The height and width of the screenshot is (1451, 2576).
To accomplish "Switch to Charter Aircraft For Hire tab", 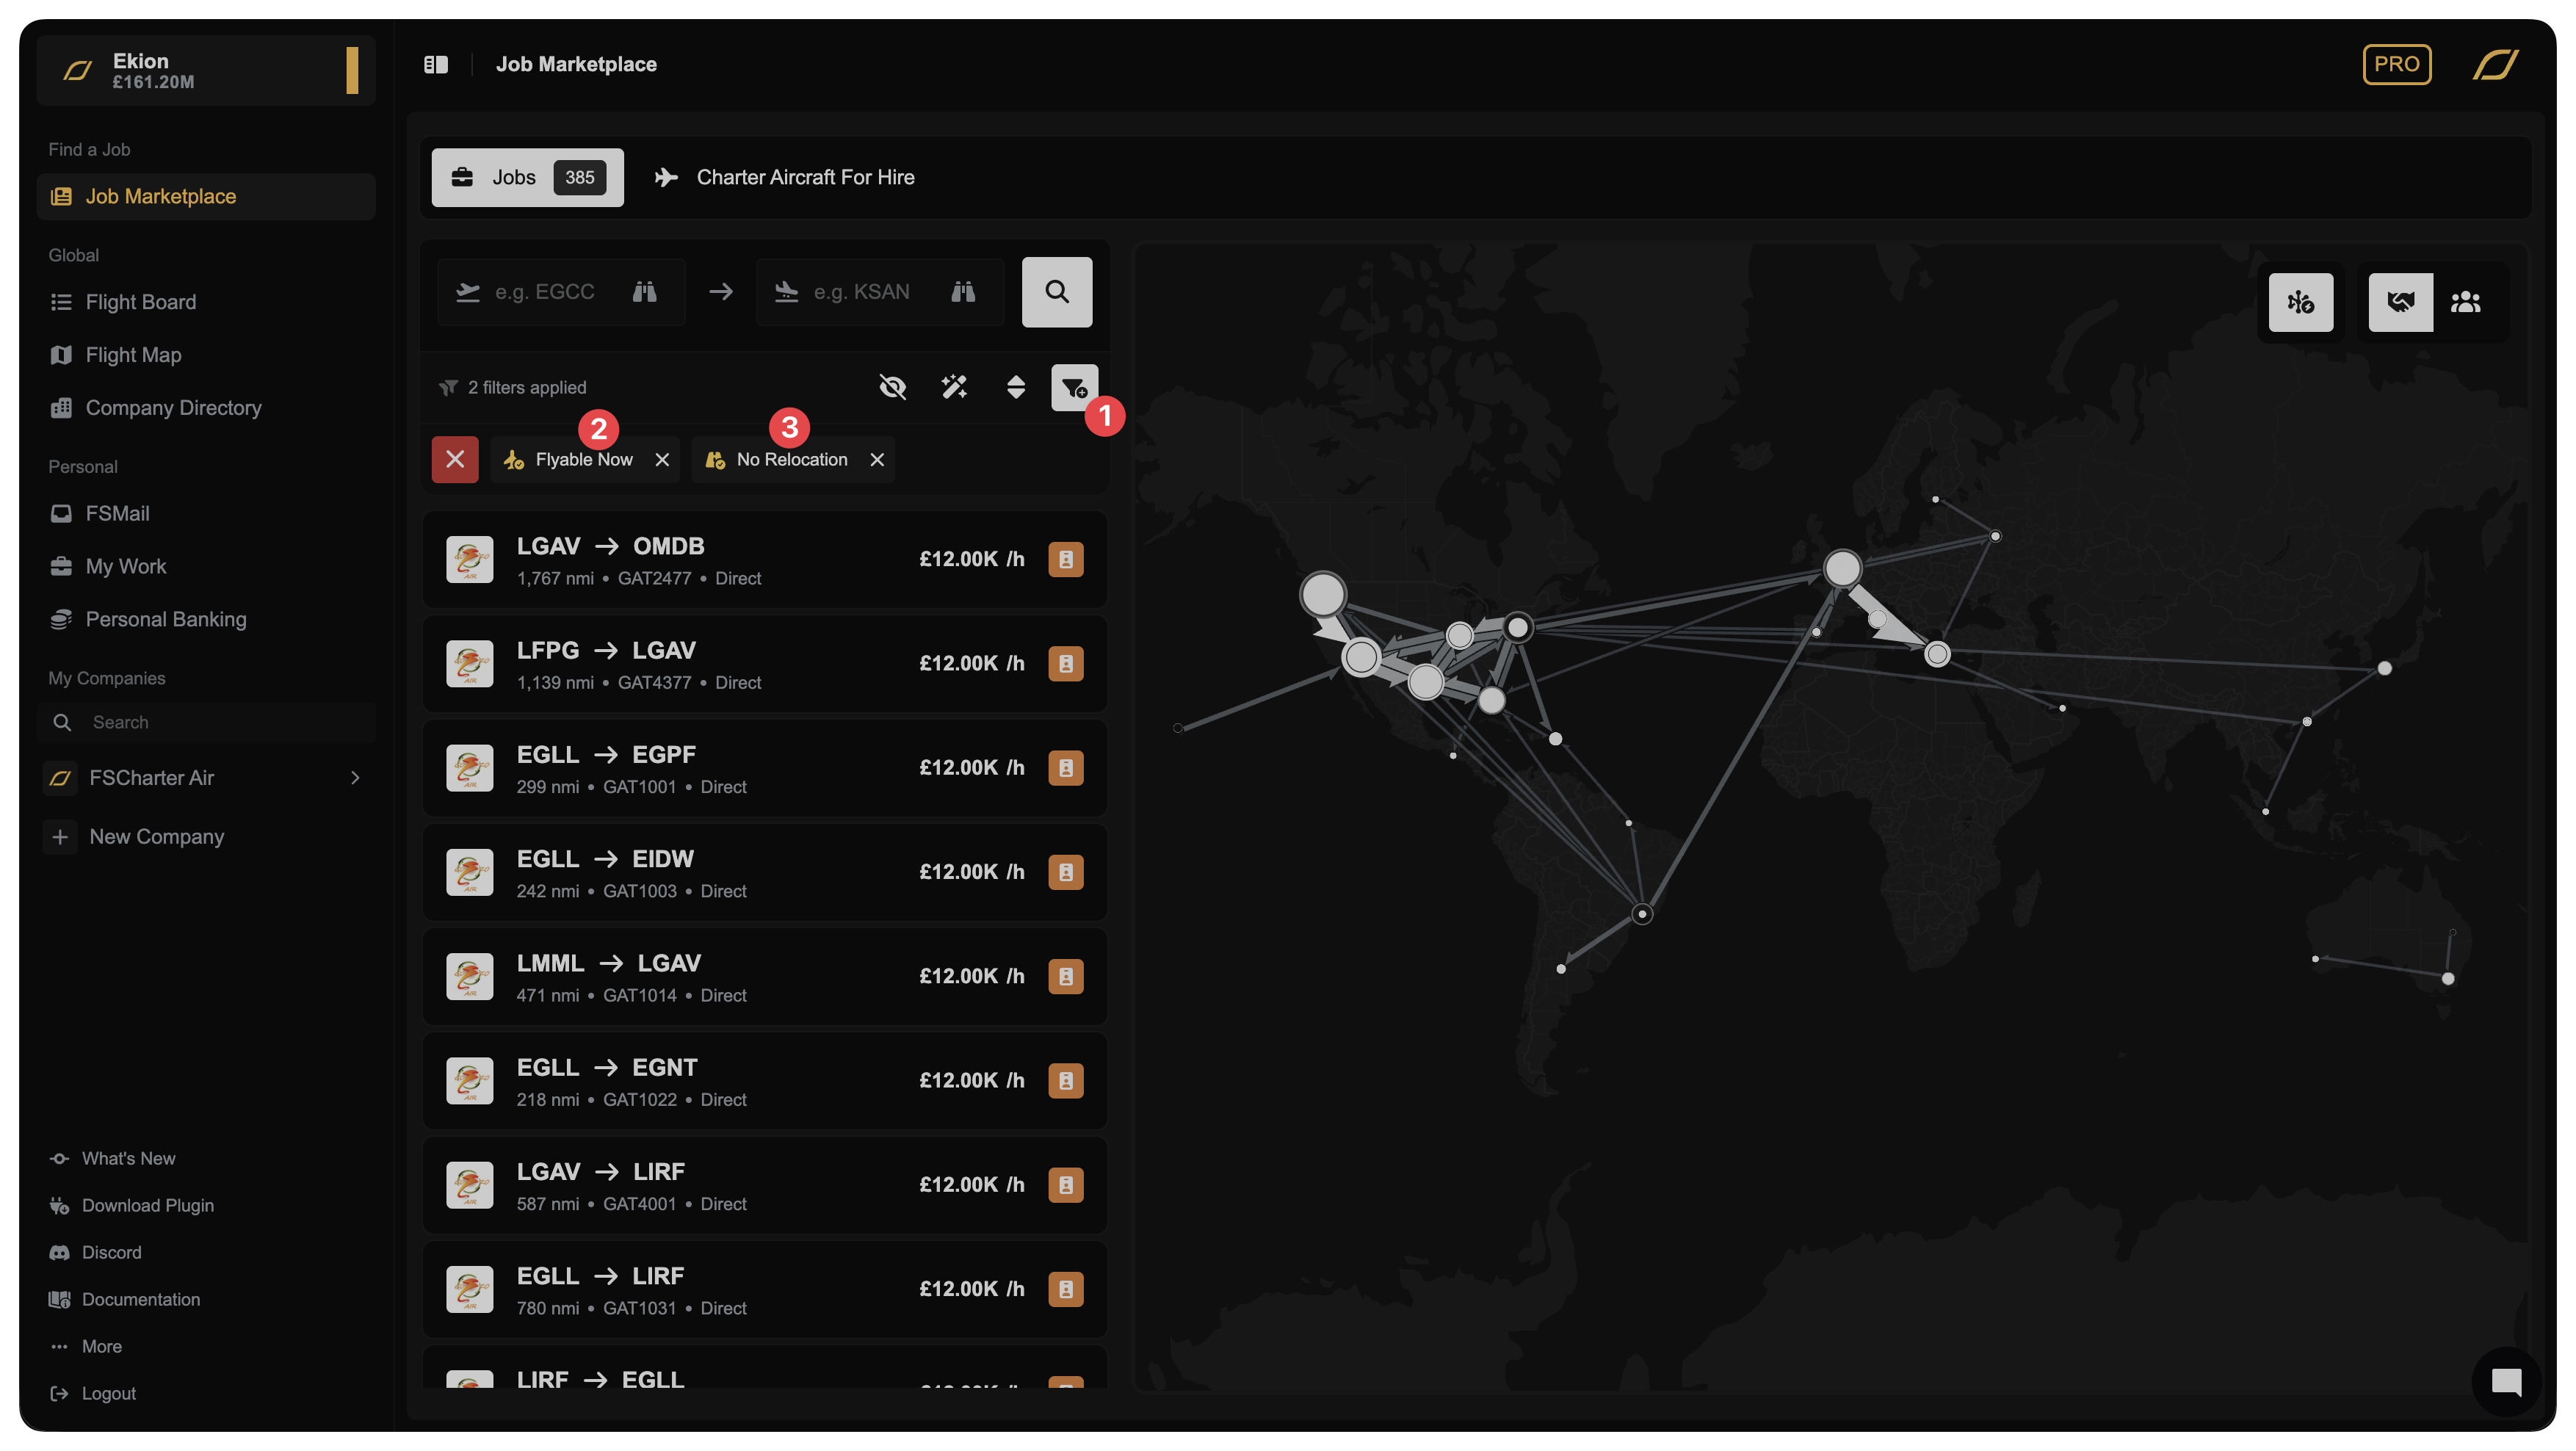I will coord(785,178).
